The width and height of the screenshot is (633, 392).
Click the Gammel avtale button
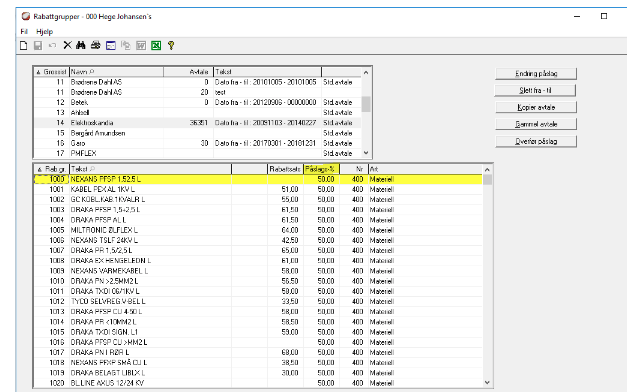(536, 124)
